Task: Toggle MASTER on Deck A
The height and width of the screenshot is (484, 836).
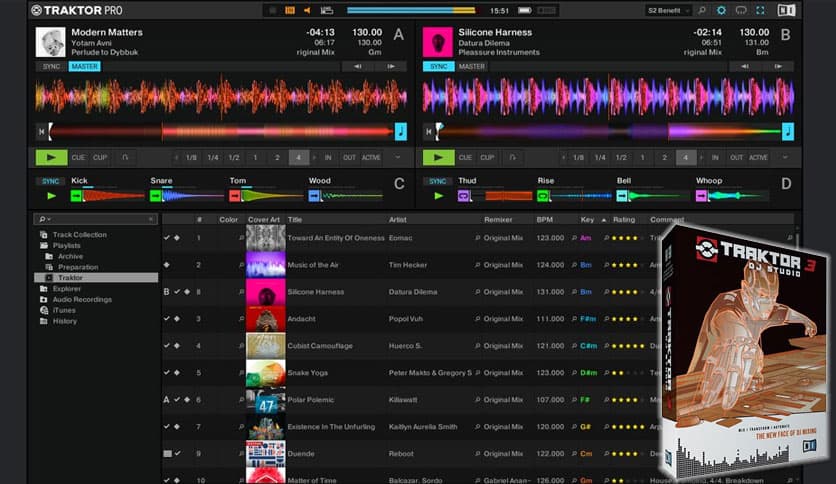Action: coord(84,67)
